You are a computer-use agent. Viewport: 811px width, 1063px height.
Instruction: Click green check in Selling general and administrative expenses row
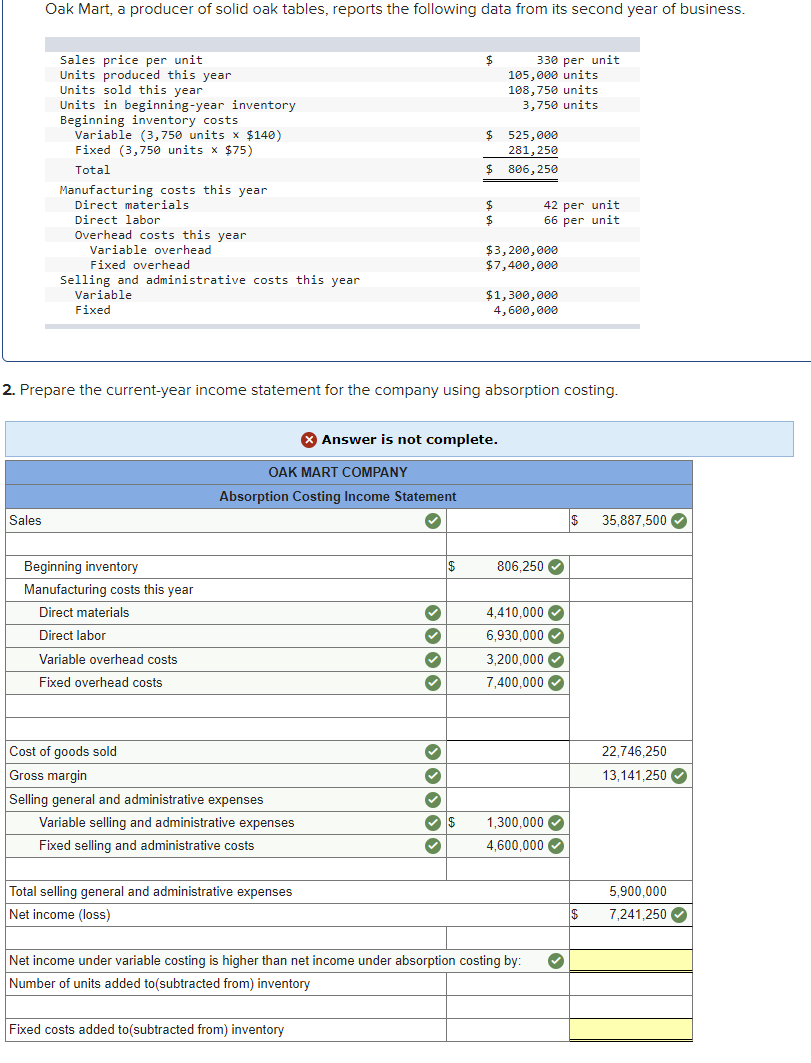click(433, 800)
